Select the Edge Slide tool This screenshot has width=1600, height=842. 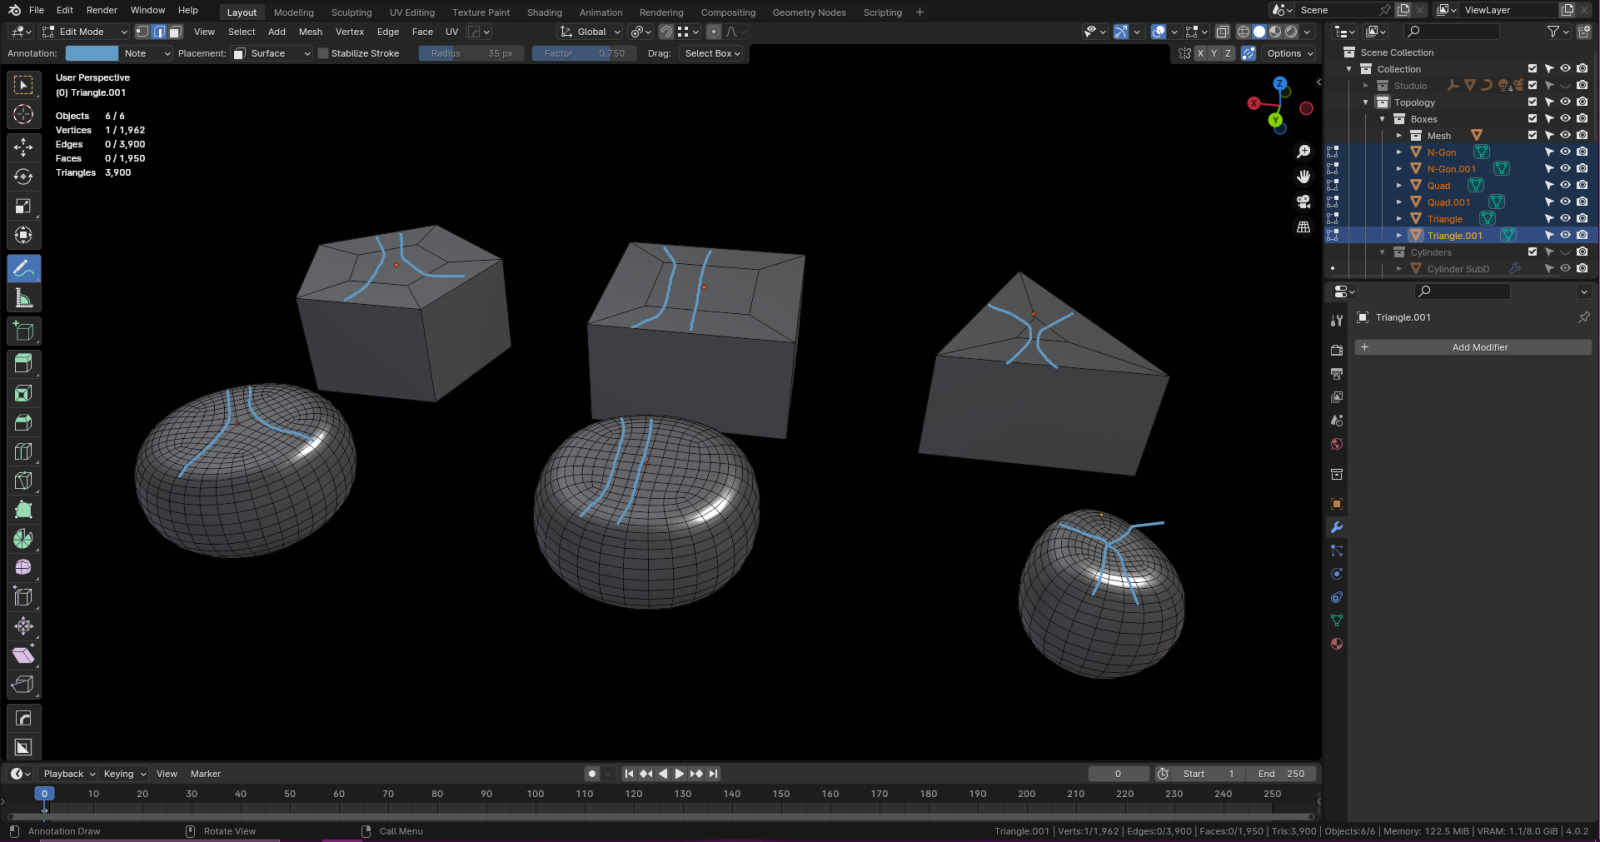[24, 597]
